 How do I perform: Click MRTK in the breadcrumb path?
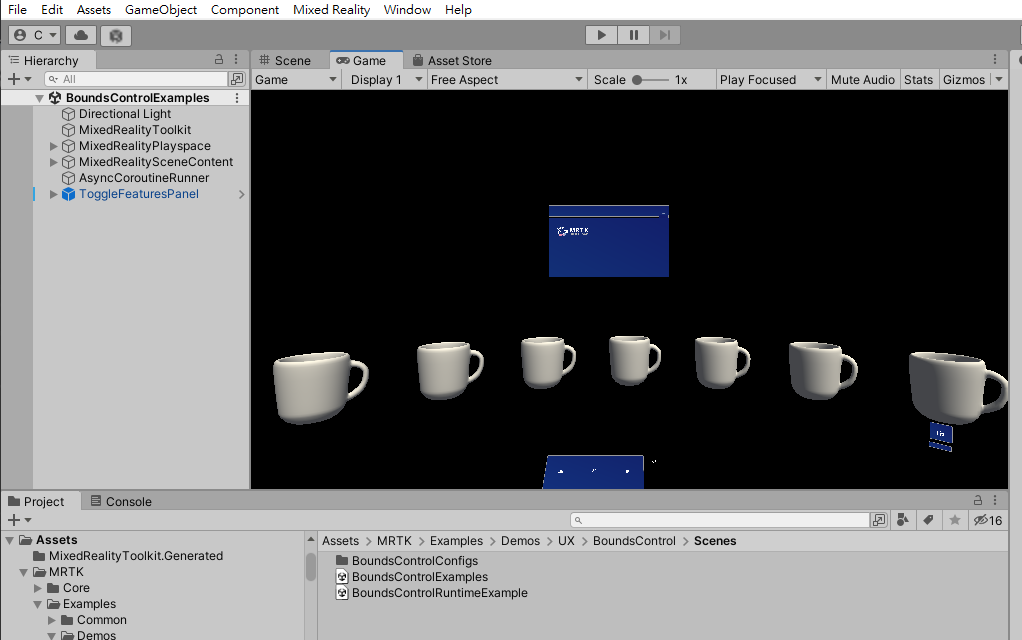394,541
